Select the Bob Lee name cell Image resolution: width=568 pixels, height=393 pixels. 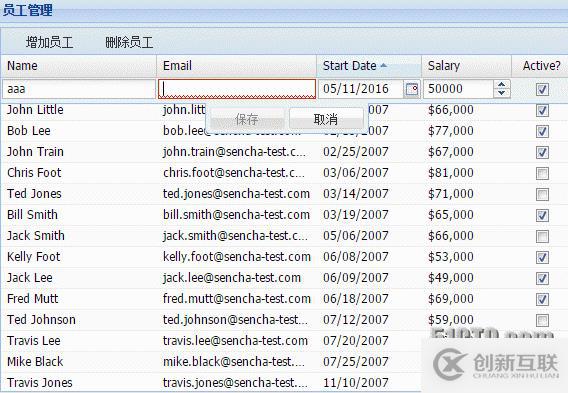(x=29, y=131)
